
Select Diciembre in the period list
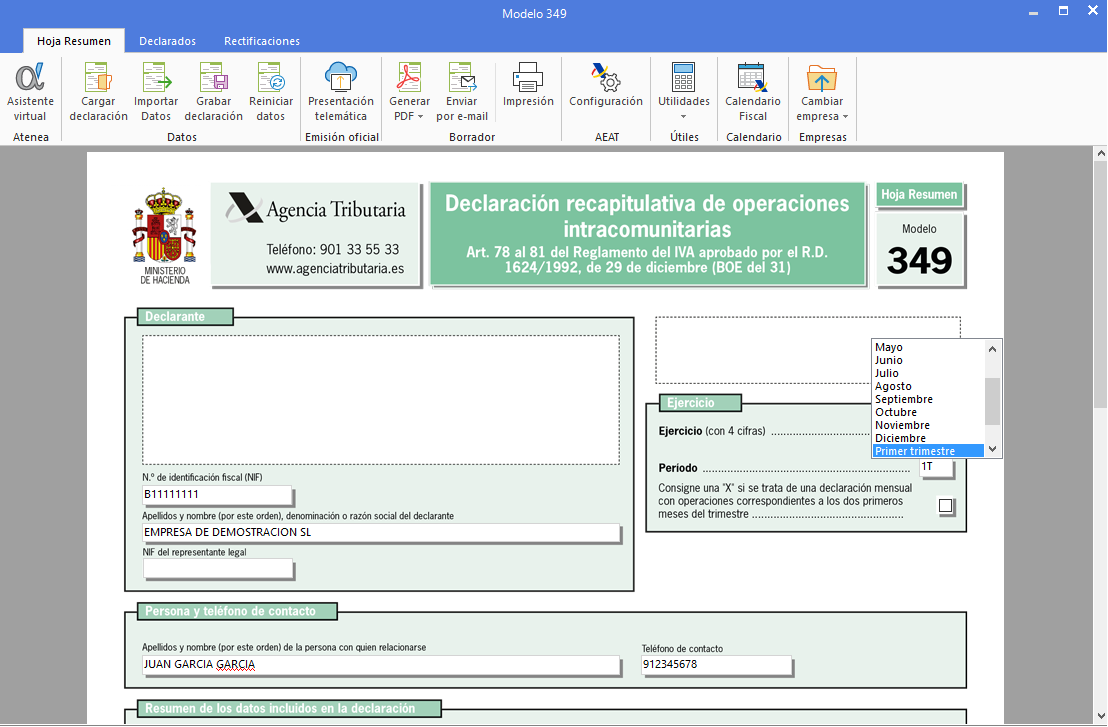929,438
